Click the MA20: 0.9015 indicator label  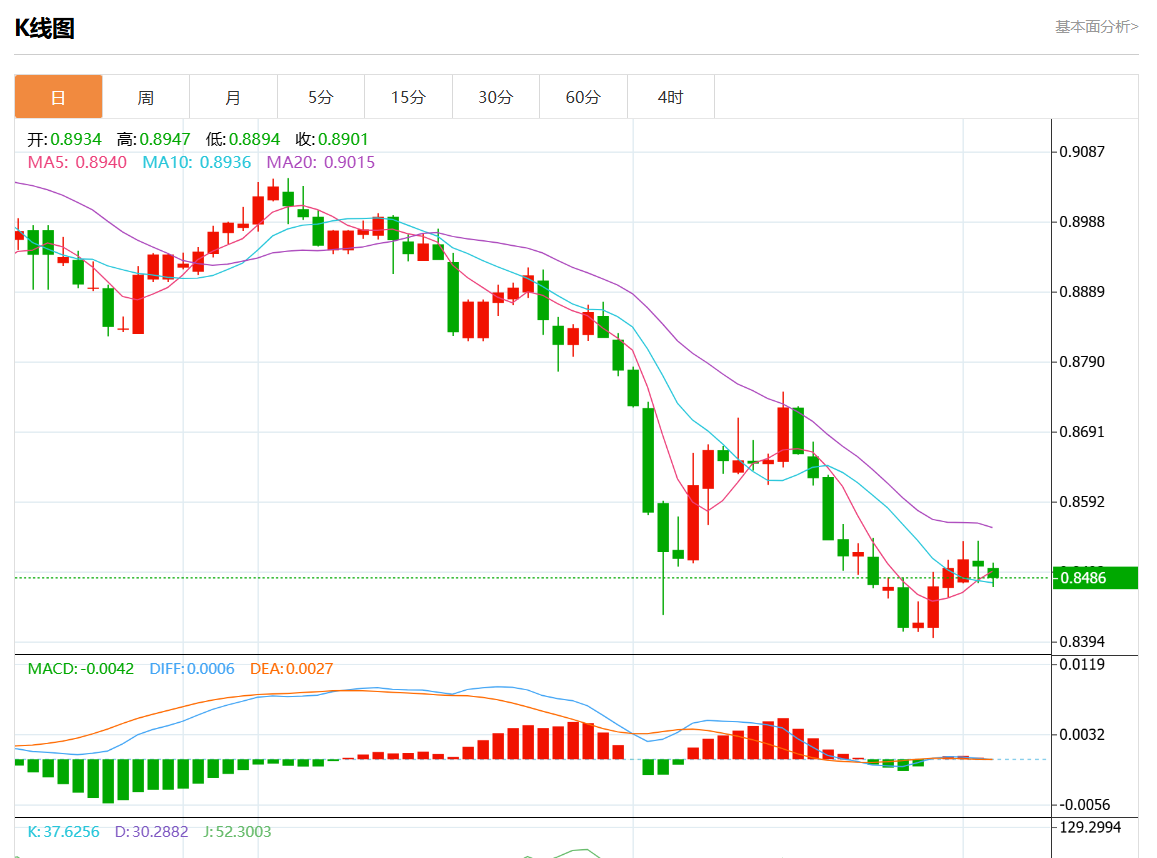321,162
